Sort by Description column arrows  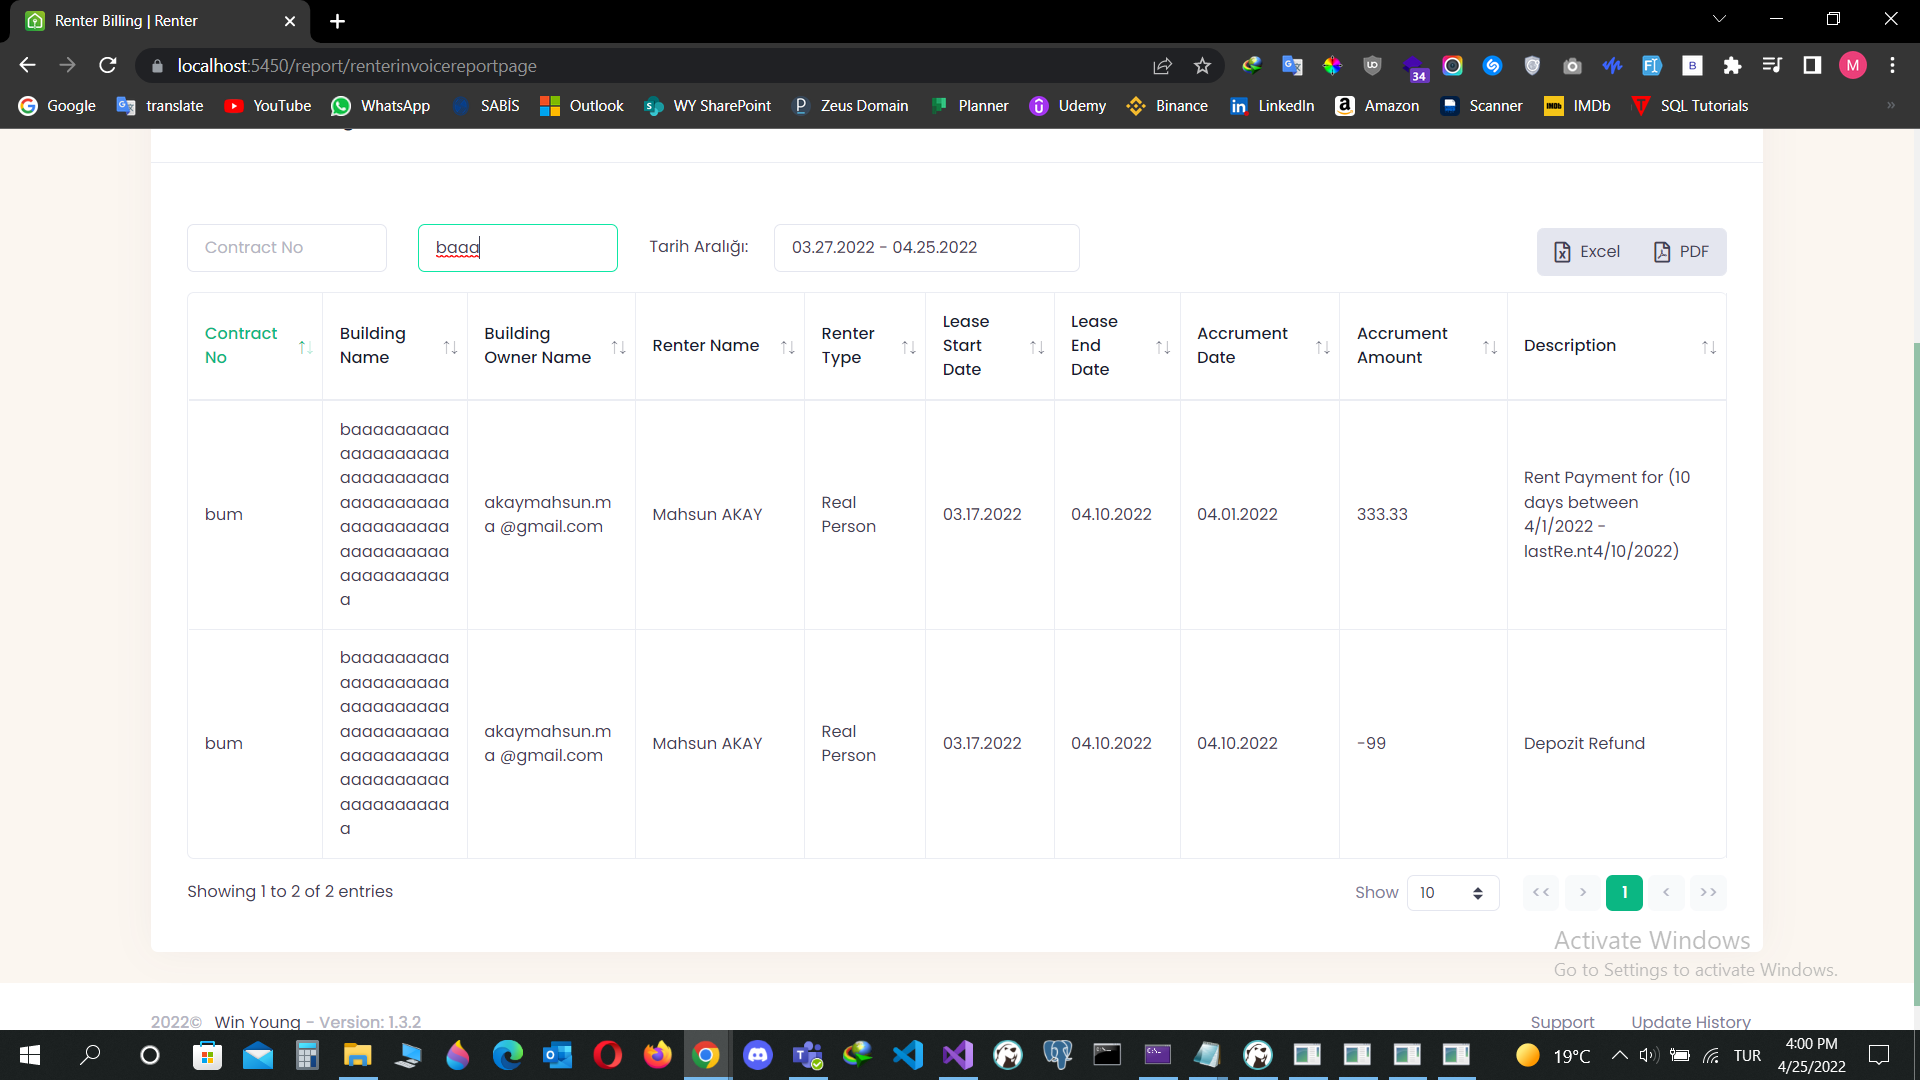click(1708, 347)
